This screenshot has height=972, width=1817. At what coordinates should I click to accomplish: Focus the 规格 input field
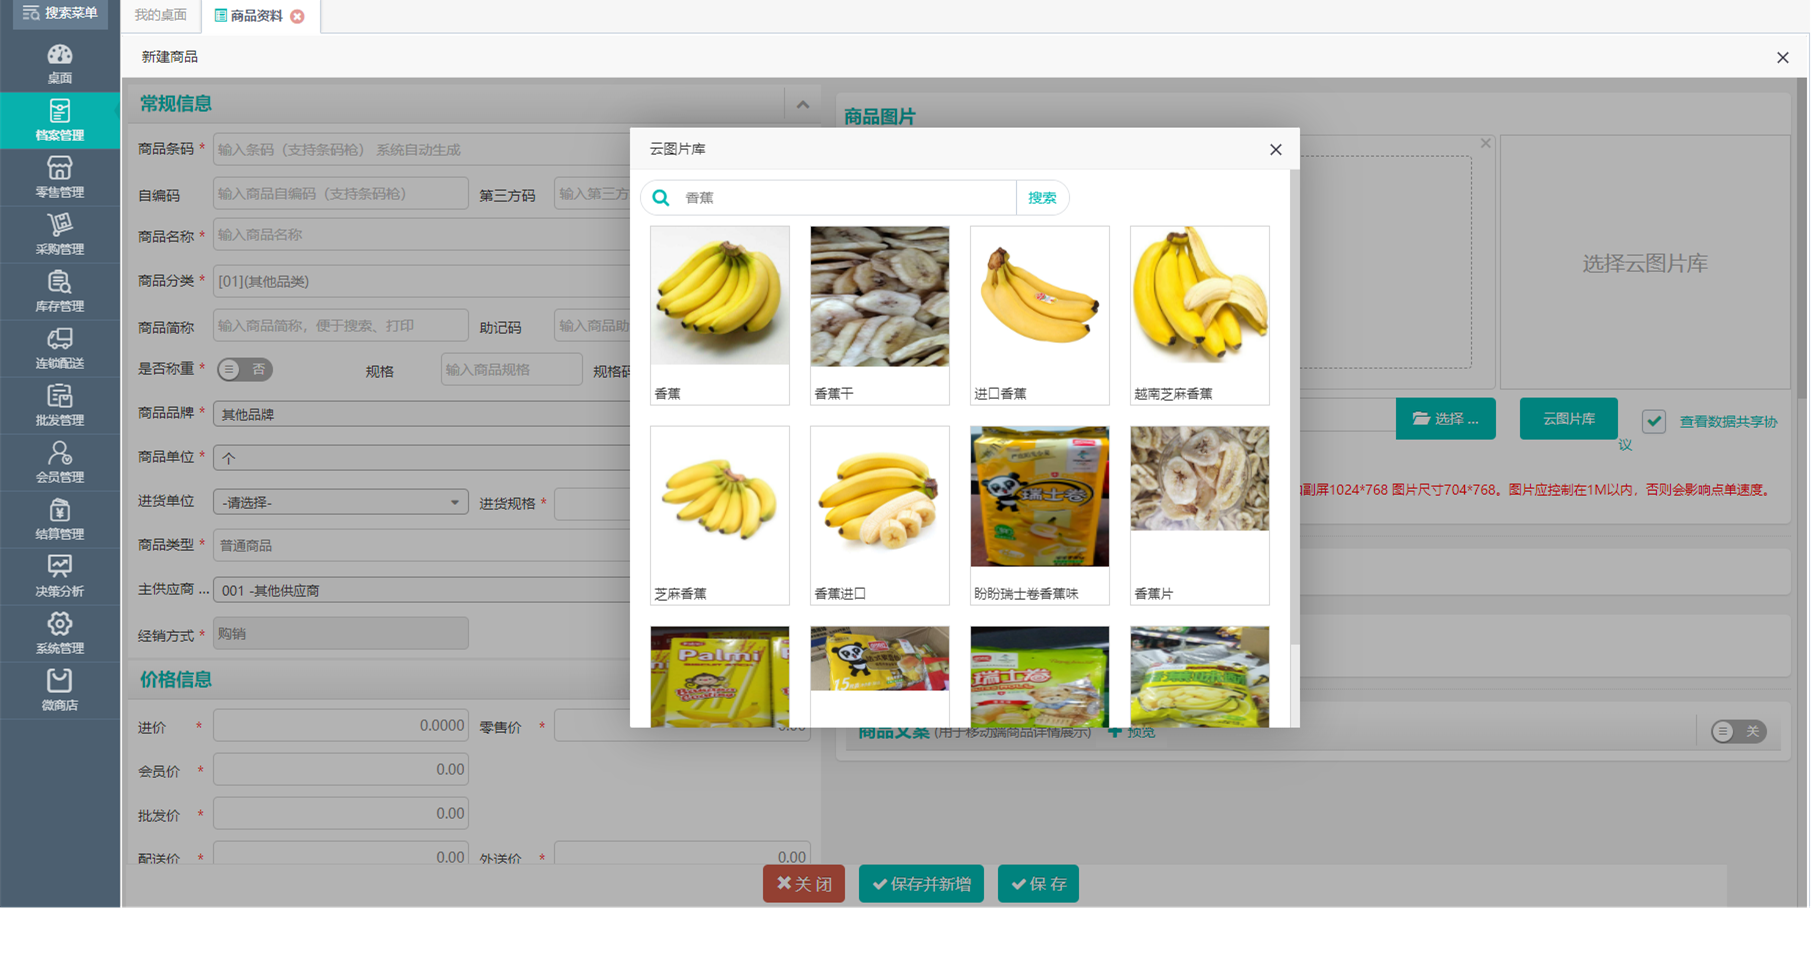[x=511, y=369]
